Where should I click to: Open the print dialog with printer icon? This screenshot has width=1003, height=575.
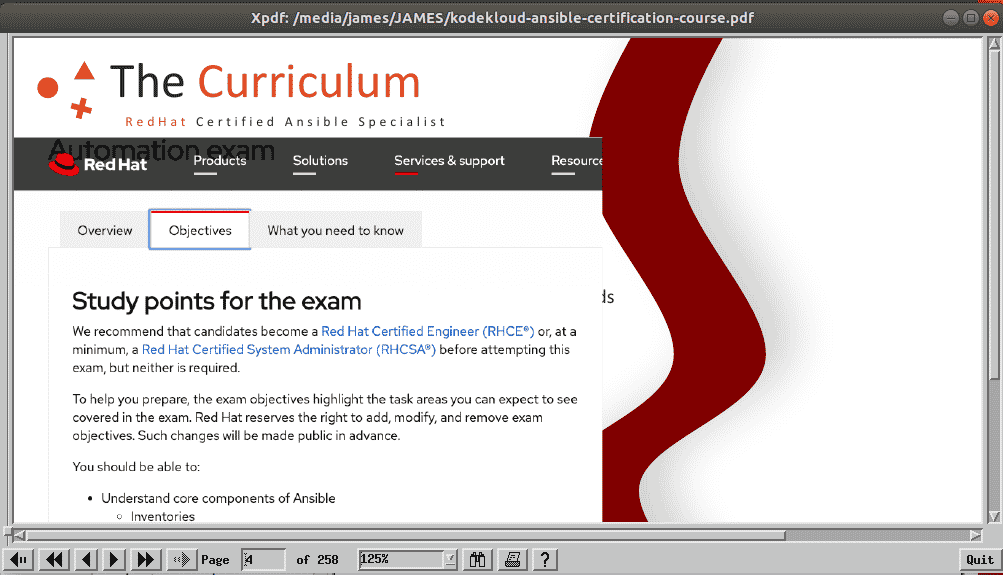(x=512, y=560)
